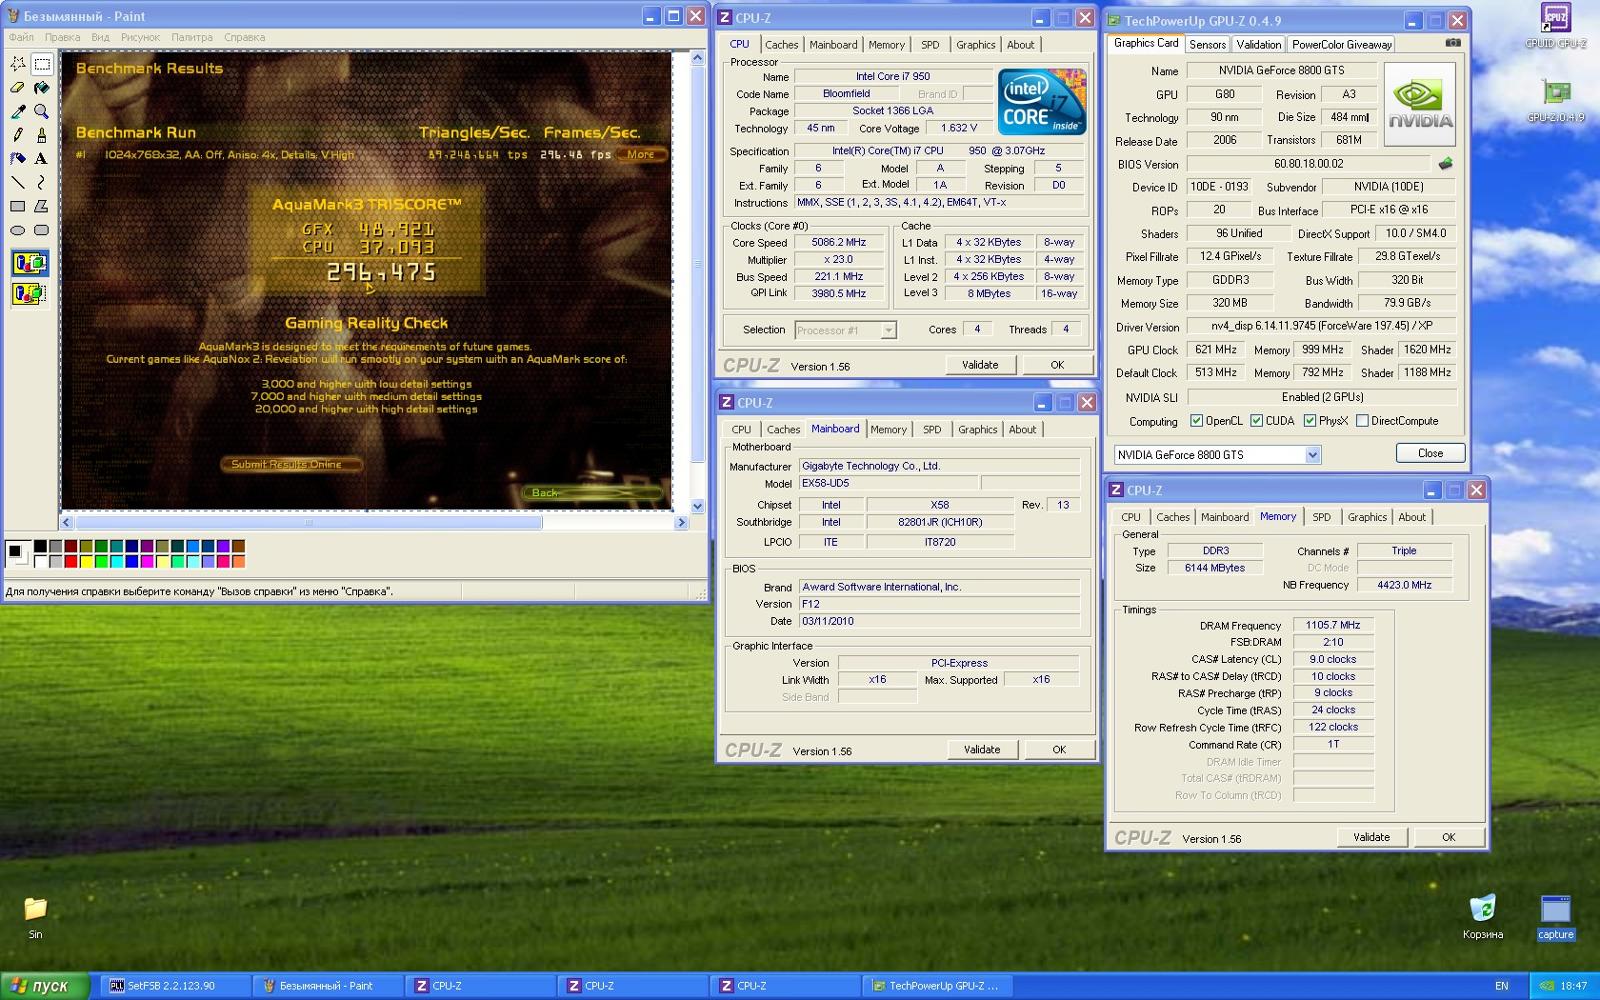Click the Intel Core i7 logo in CPU-Z
1600x1000 pixels.
1041,101
